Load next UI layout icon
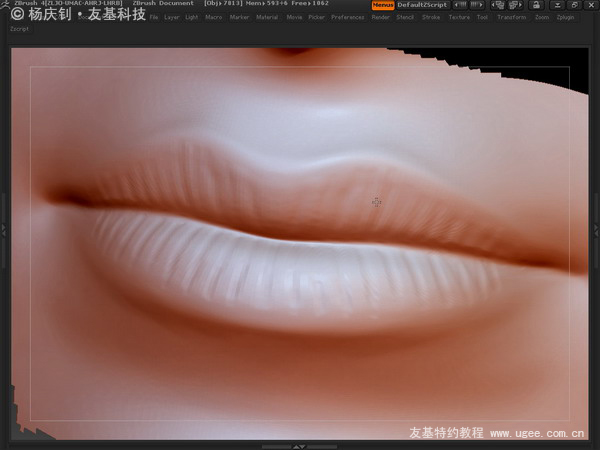Image resolution: width=600 pixels, height=450 pixels. click(515, 5)
